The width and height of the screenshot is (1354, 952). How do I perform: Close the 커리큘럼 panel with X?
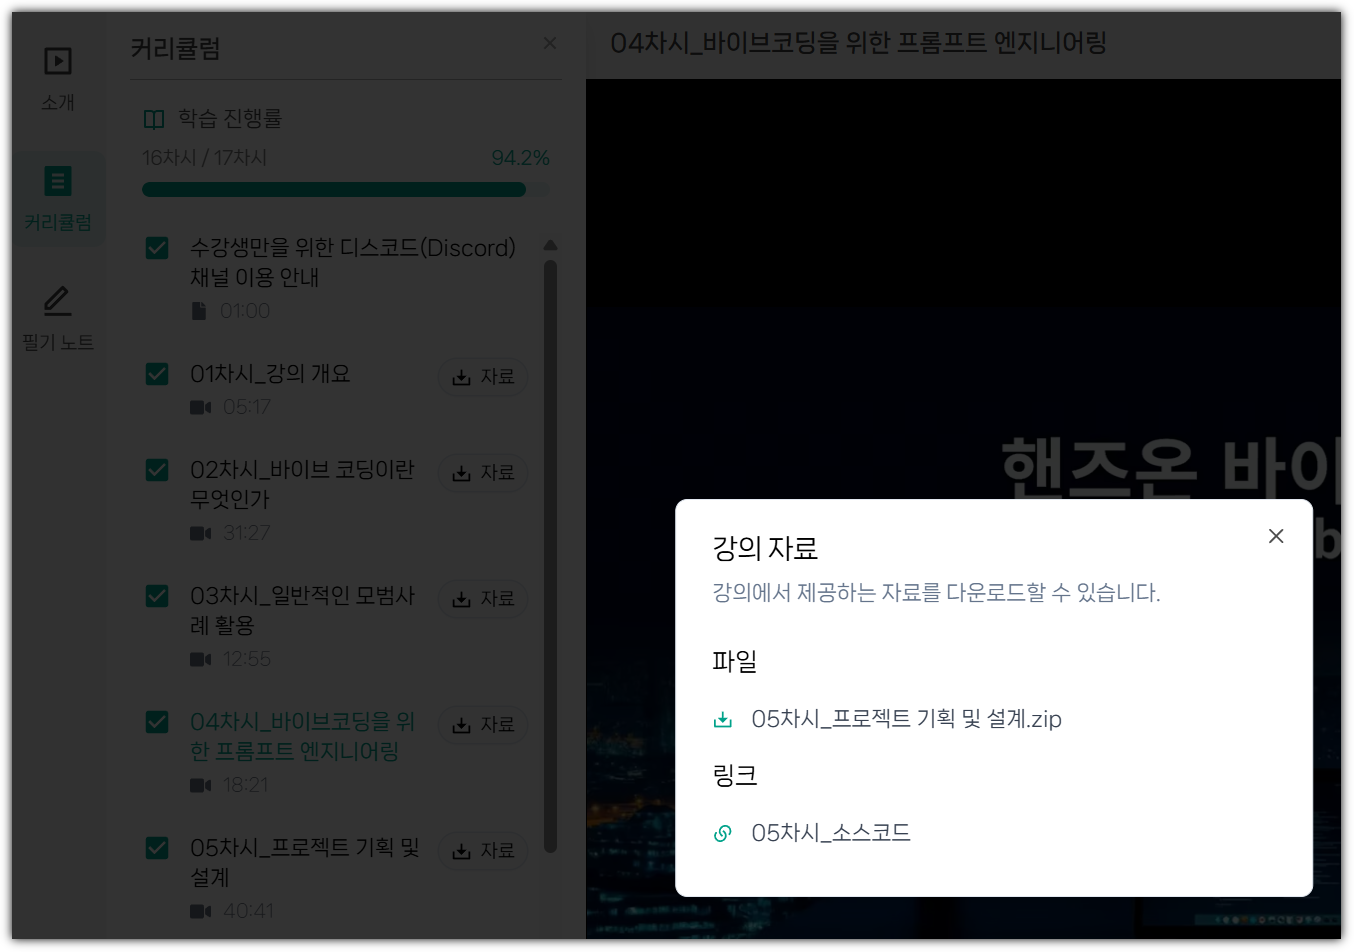coord(550,43)
